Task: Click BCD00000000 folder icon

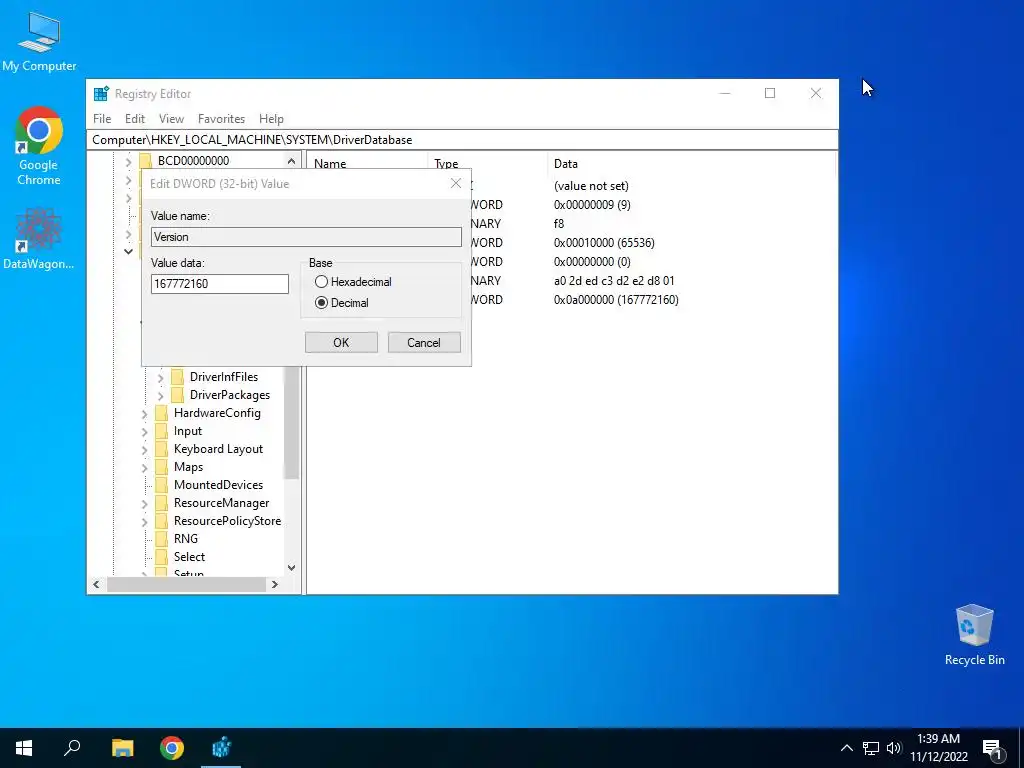Action: click(x=146, y=161)
